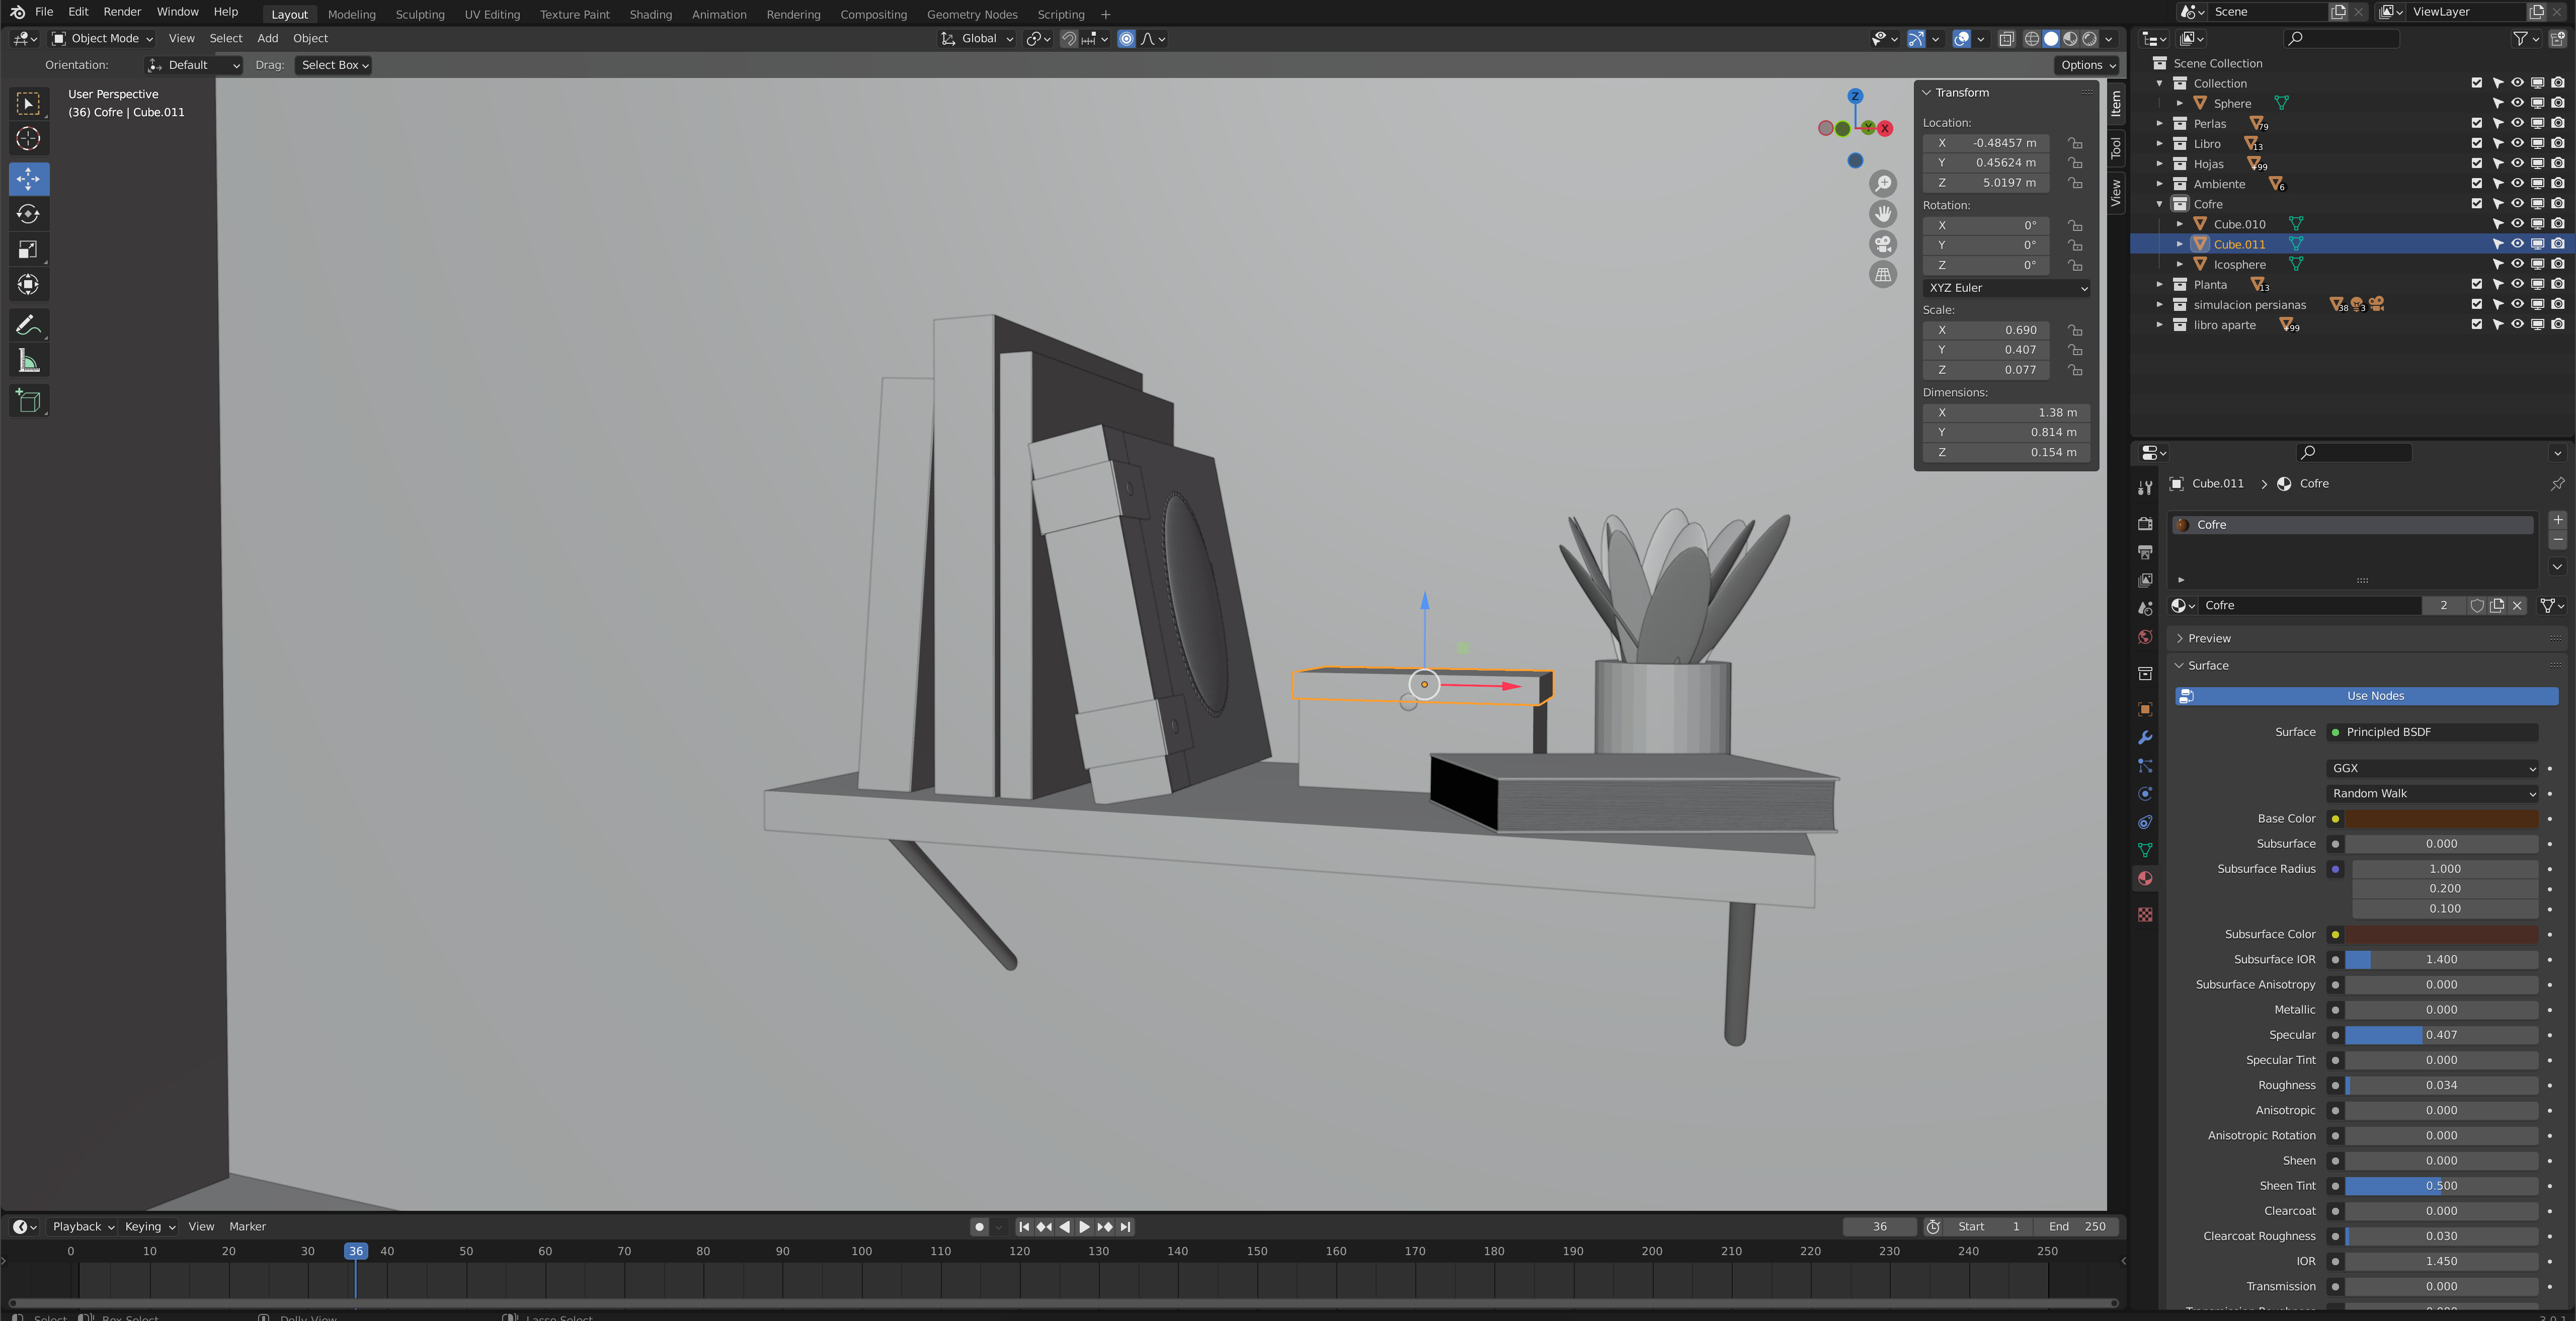Select the Rotate tool in toolbar
Screen dimensions: 2576x1321
[28, 214]
